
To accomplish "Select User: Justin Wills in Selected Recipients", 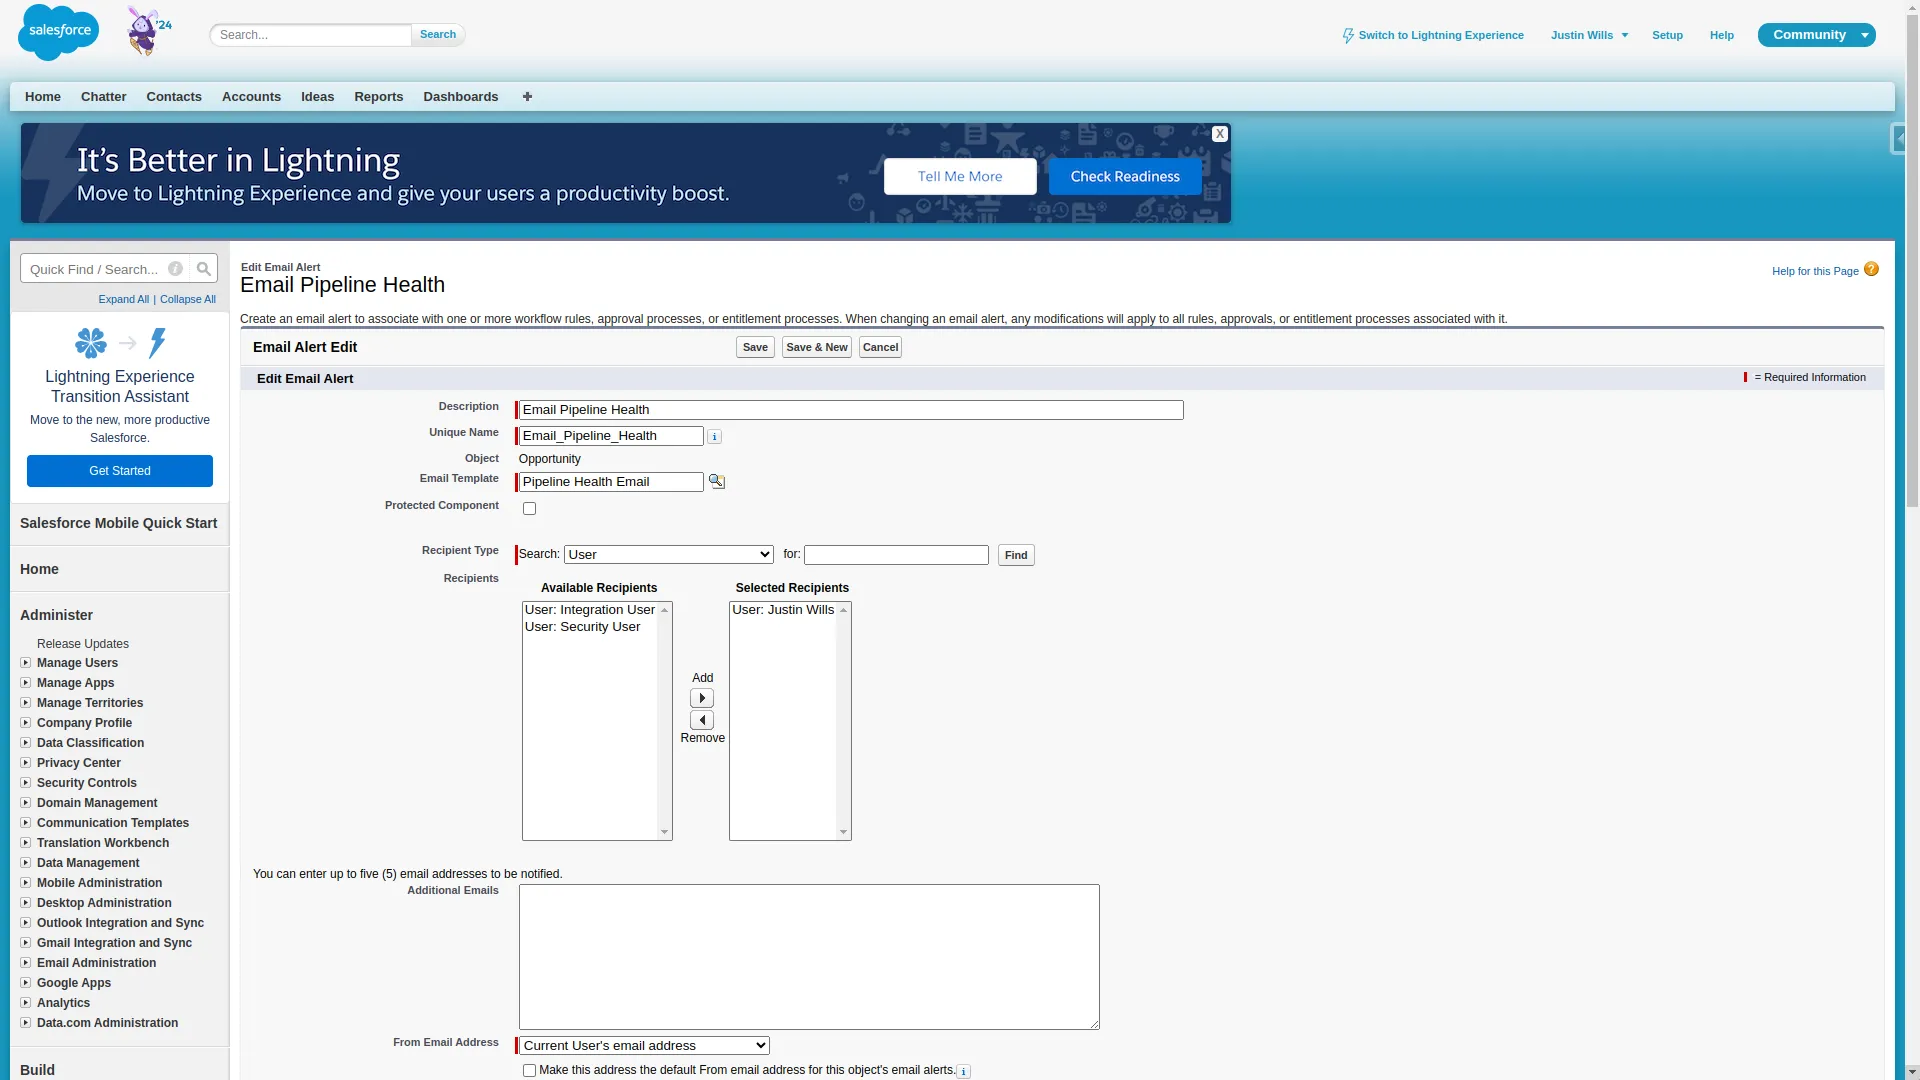I will [x=783, y=610].
